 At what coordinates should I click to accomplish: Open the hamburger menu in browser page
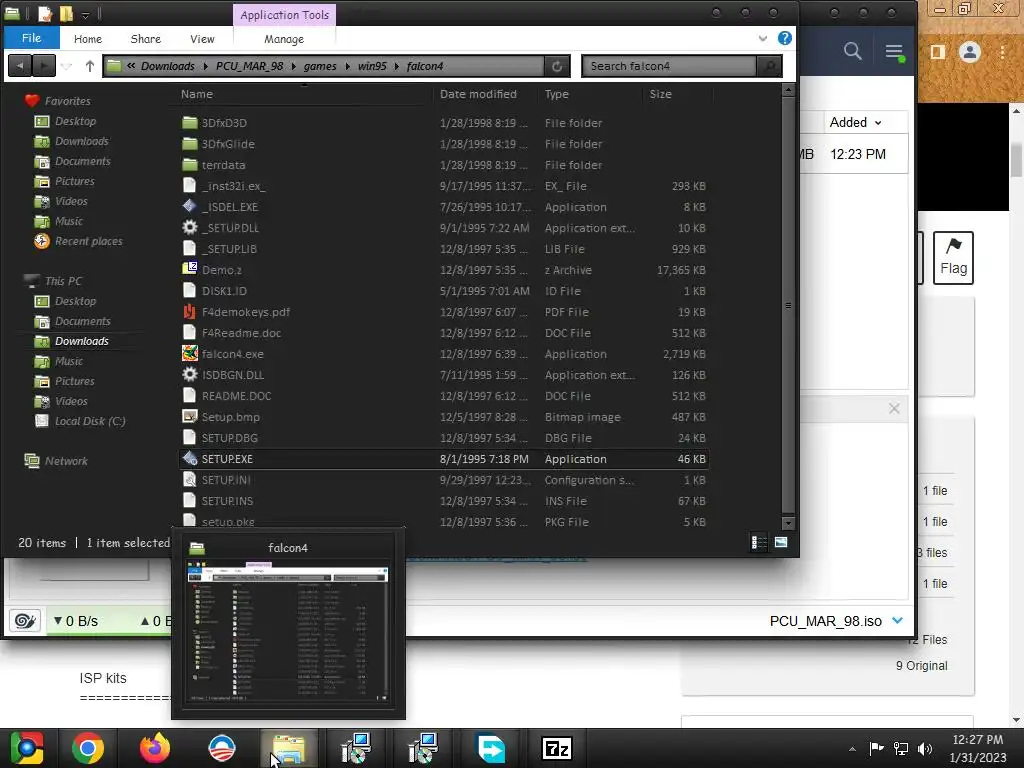click(894, 52)
